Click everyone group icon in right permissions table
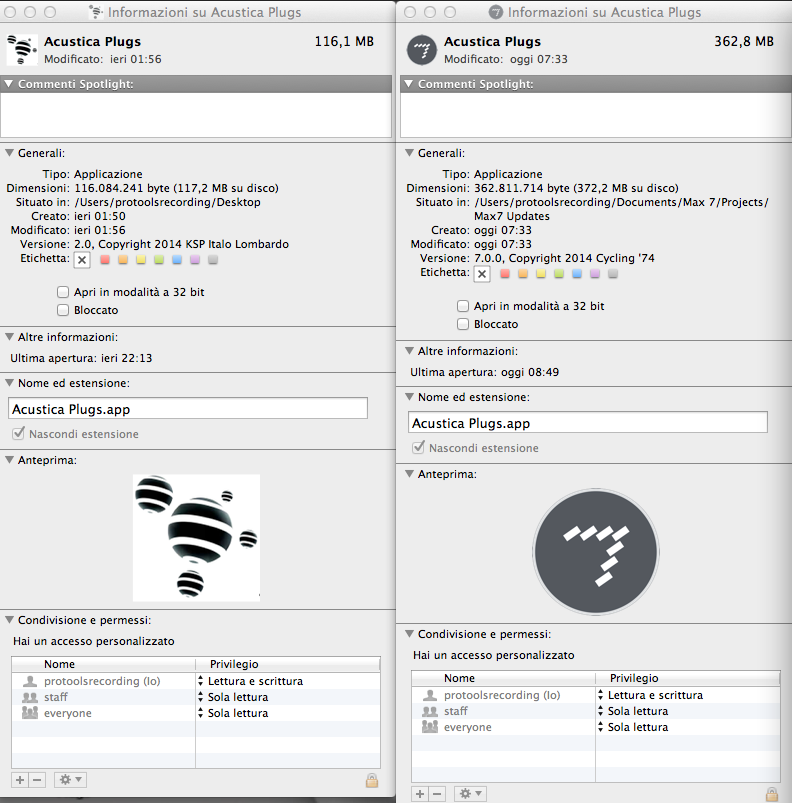The height and width of the screenshot is (803, 792). coord(430,727)
